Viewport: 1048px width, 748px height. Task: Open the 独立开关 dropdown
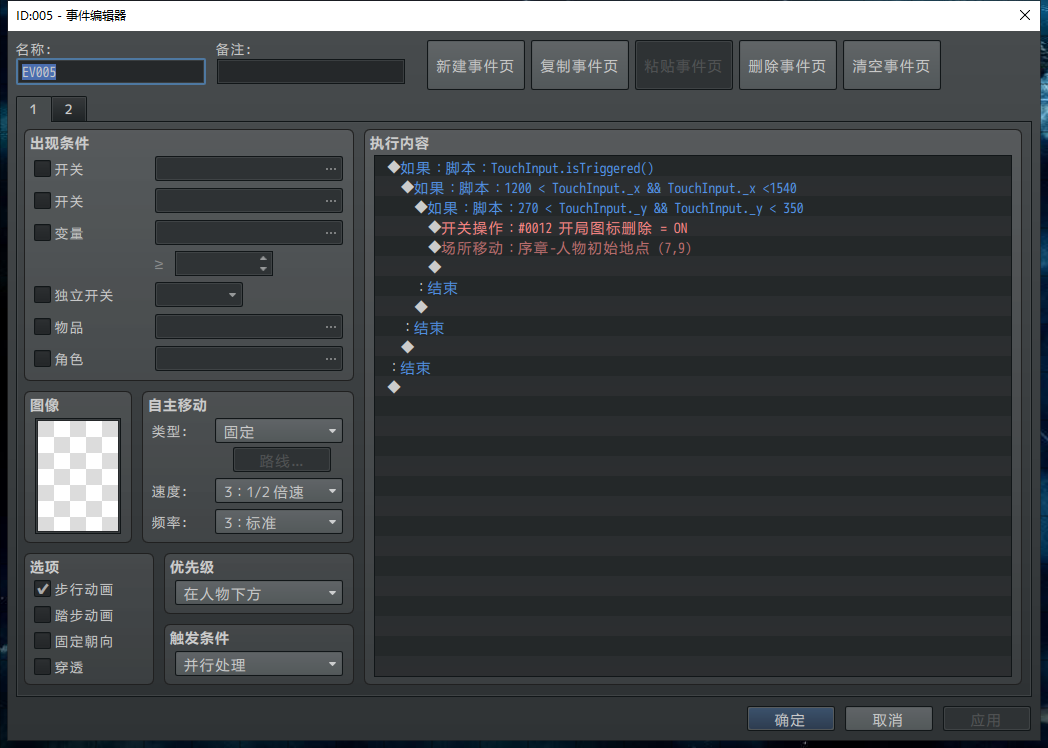coord(199,295)
